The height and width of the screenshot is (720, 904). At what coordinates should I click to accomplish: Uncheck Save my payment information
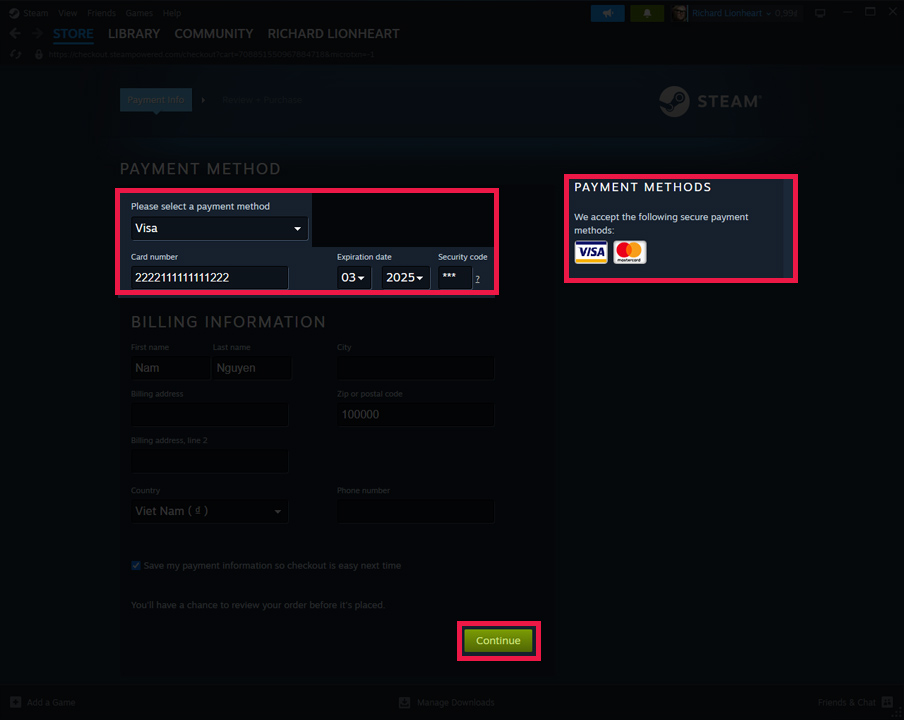135,565
